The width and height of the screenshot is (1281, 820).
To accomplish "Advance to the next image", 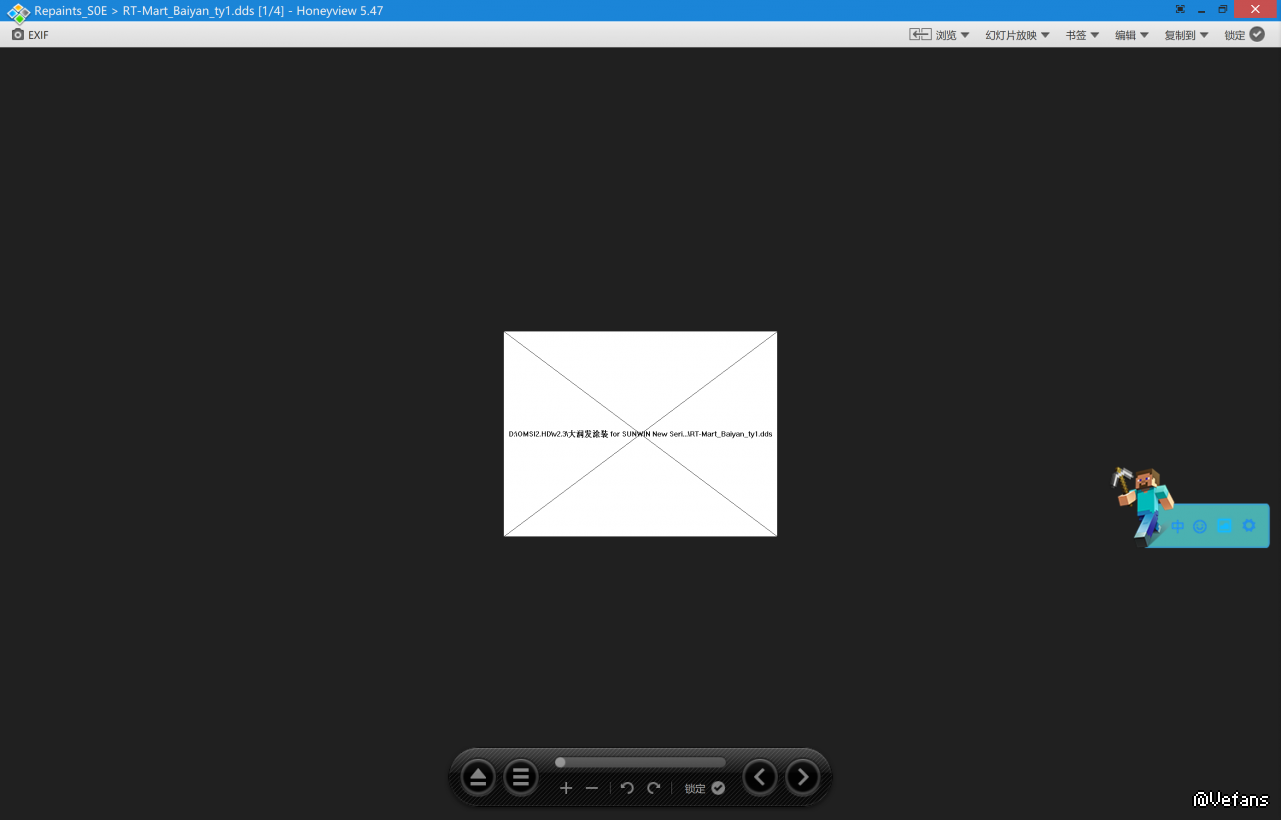I will click(803, 777).
